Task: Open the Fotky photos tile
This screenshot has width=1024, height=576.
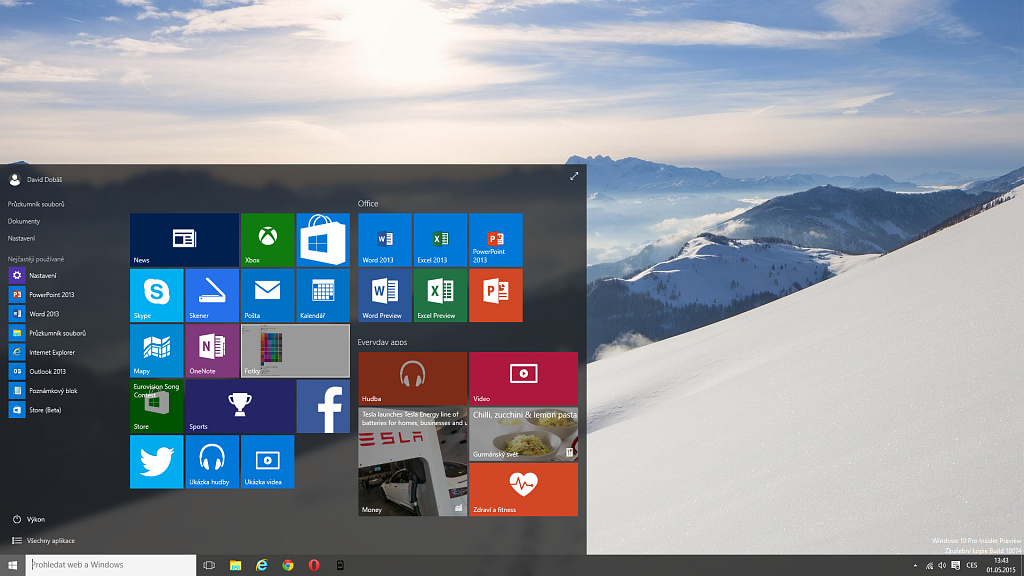Action: point(295,351)
